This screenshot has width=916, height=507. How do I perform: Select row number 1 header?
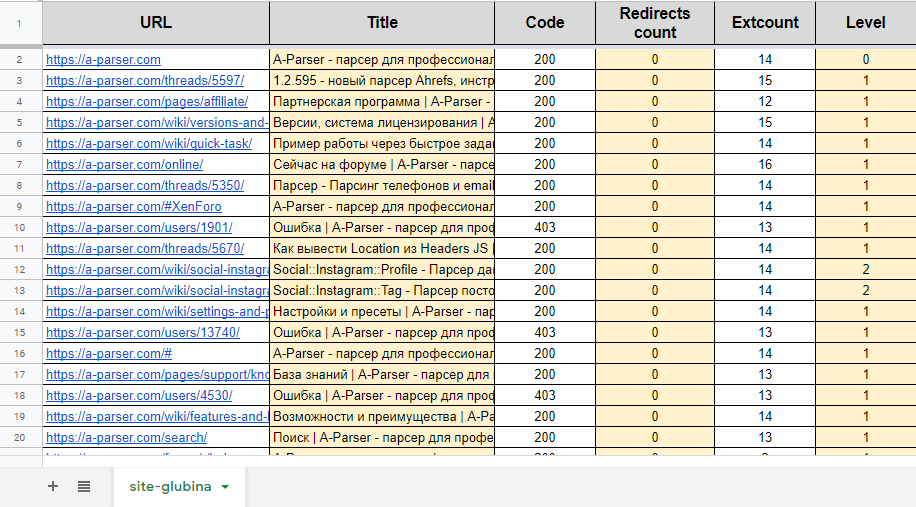19,23
